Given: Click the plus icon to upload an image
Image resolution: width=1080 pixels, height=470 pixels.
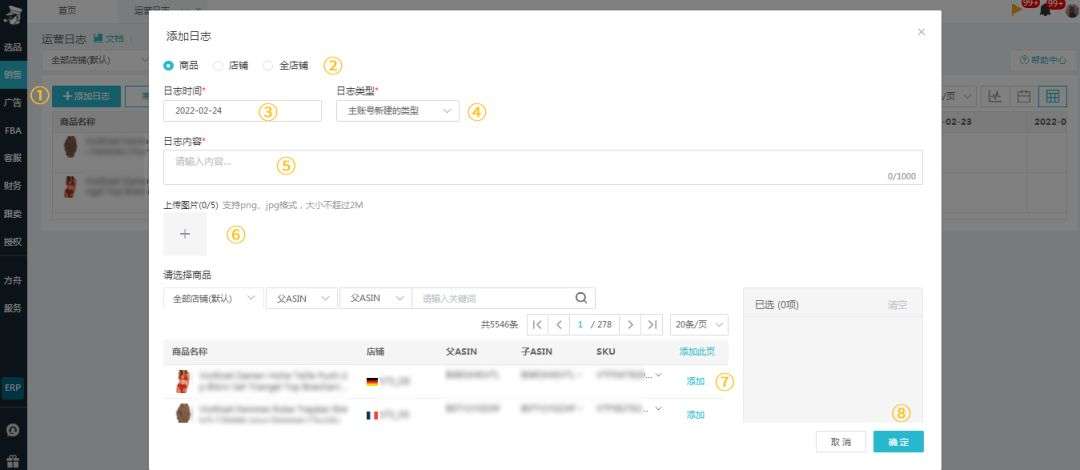Looking at the screenshot, I should click(184, 233).
